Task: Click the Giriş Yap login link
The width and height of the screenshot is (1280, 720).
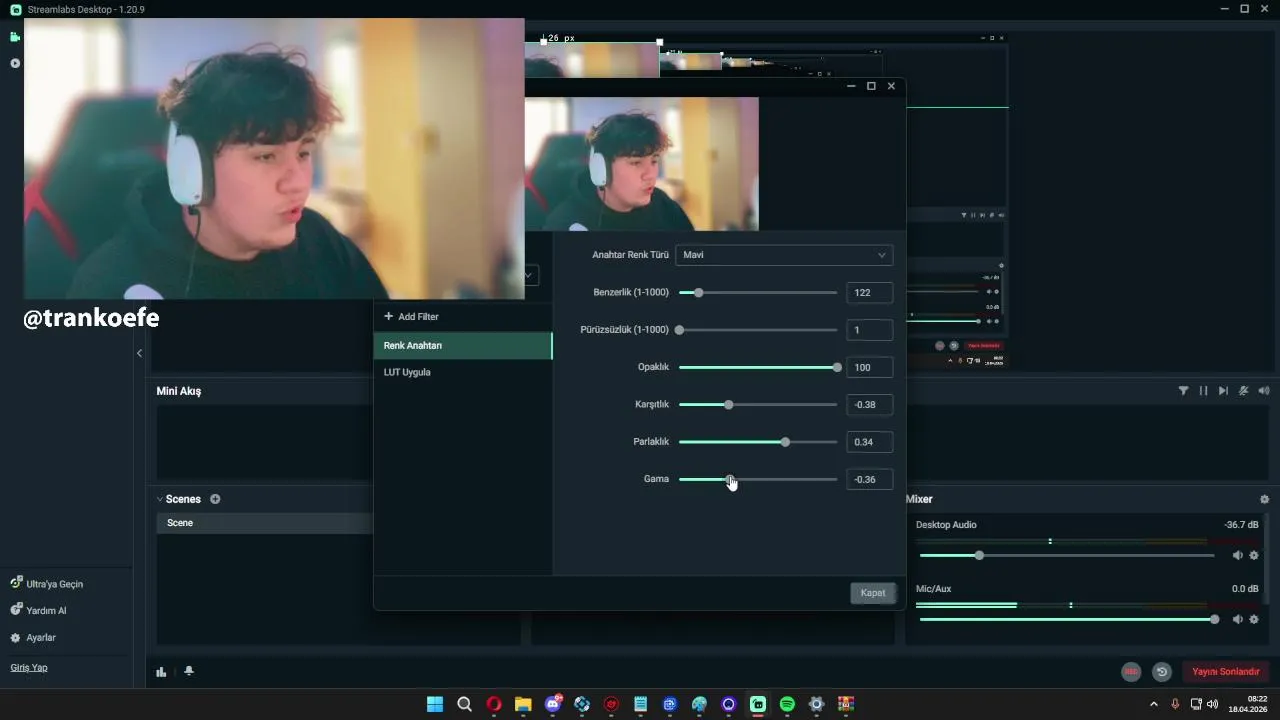Action: (x=29, y=668)
